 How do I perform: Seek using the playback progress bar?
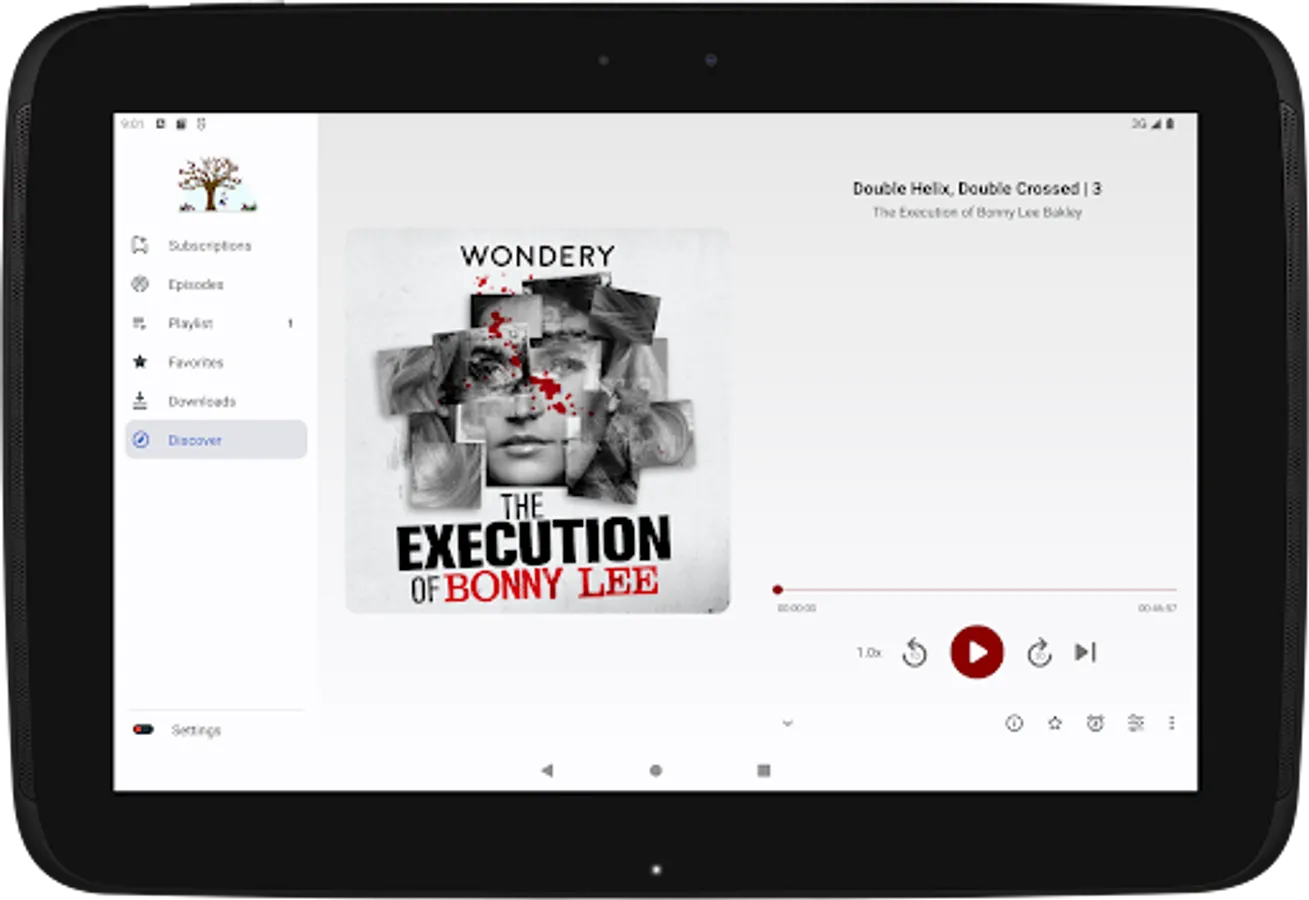click(976, 590)
